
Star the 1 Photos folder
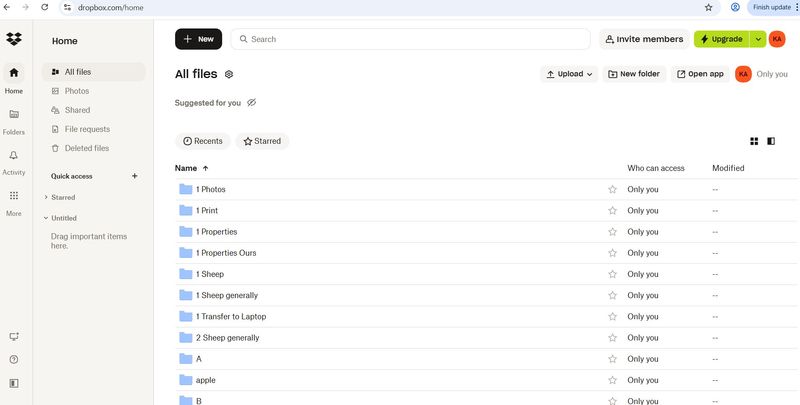pos(612,189)
